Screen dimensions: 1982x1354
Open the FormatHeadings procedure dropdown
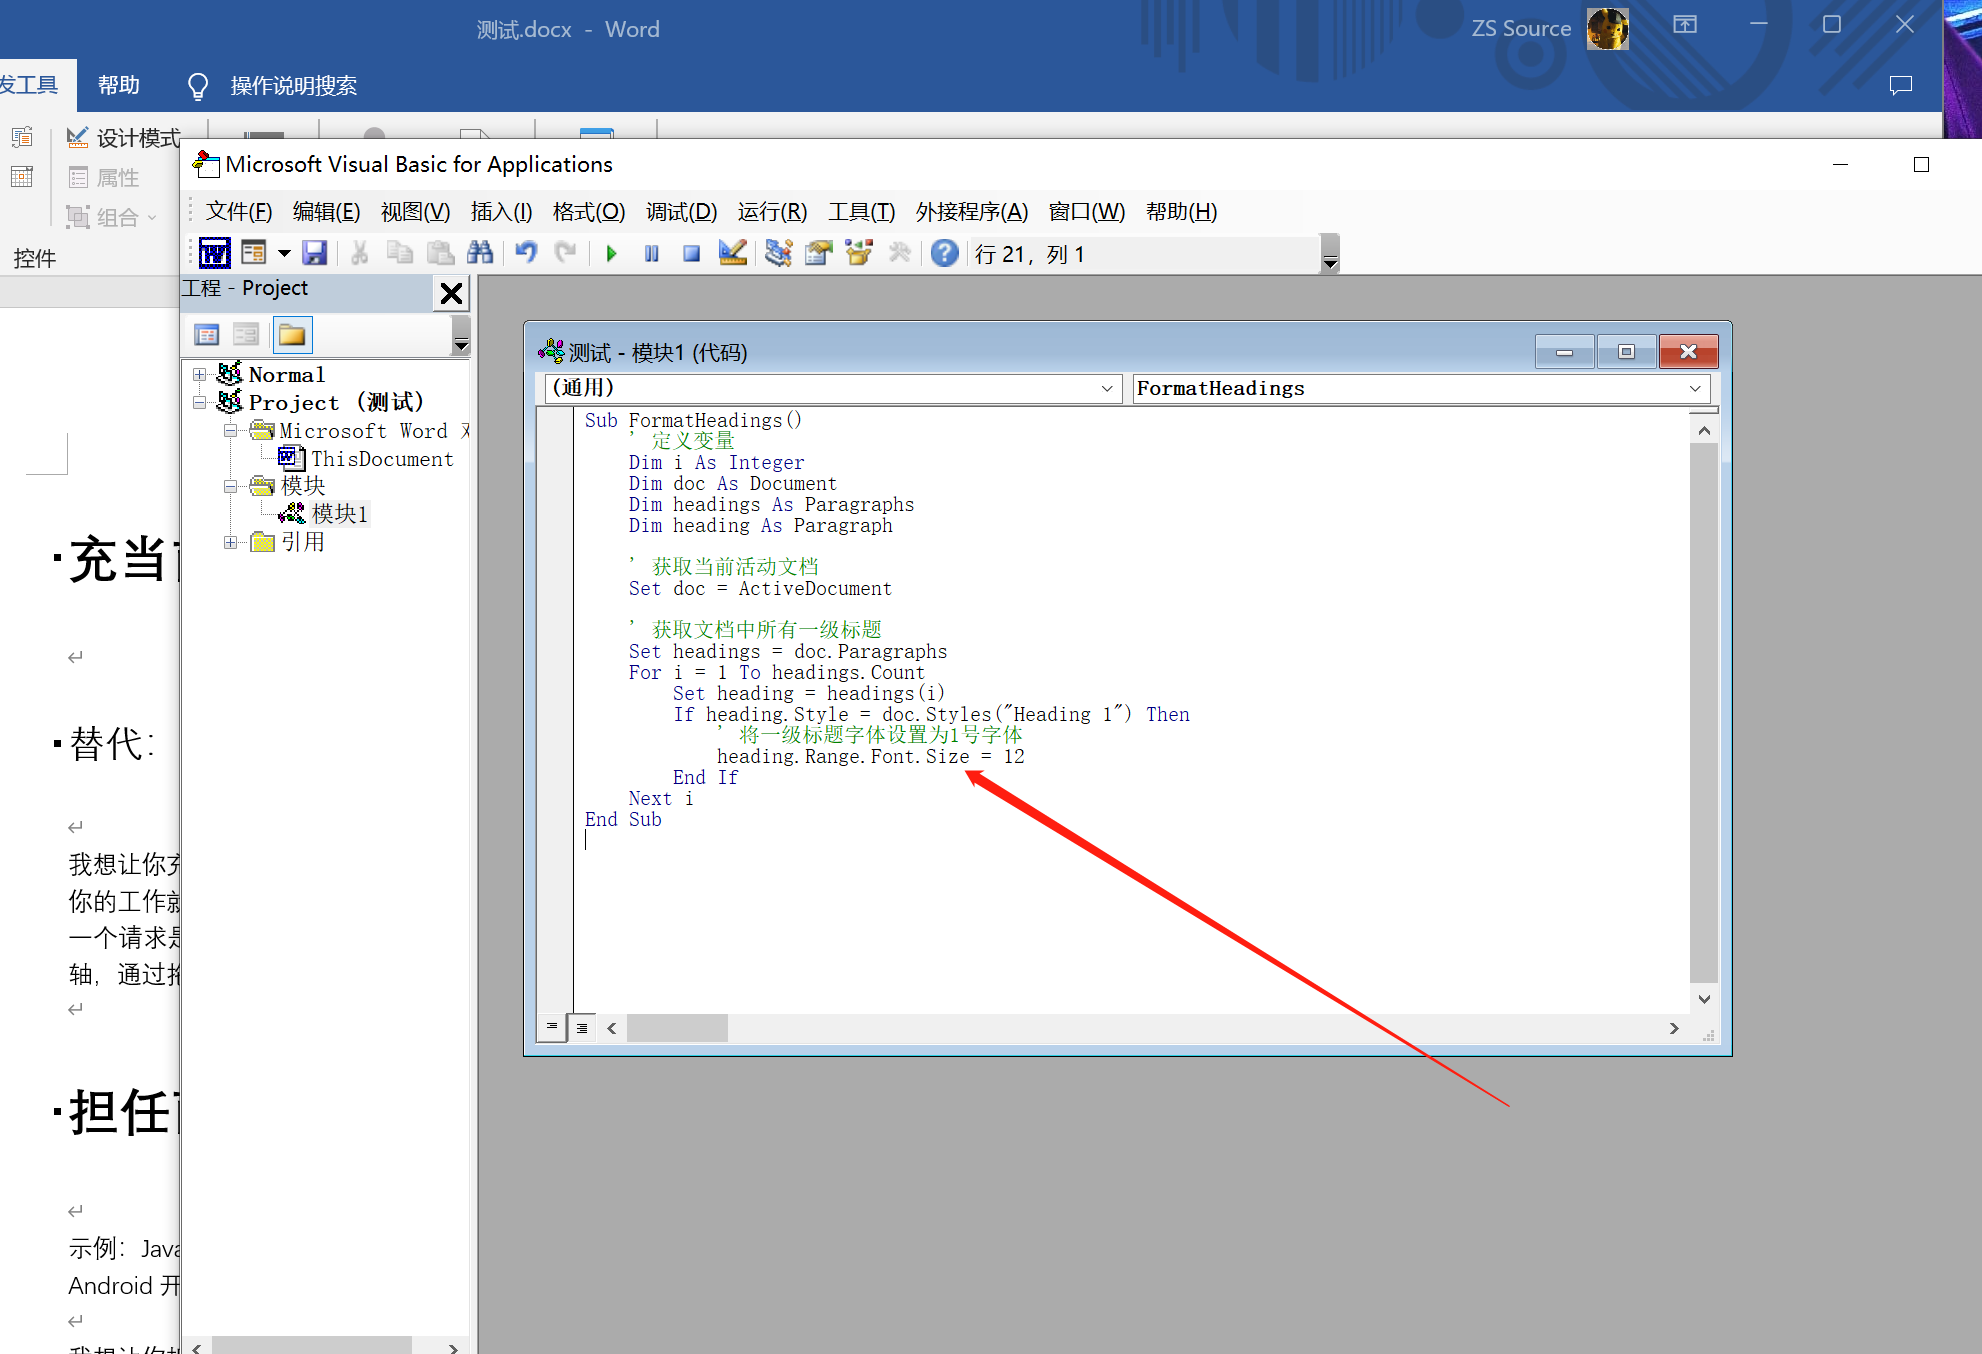tap(1694, 388)
